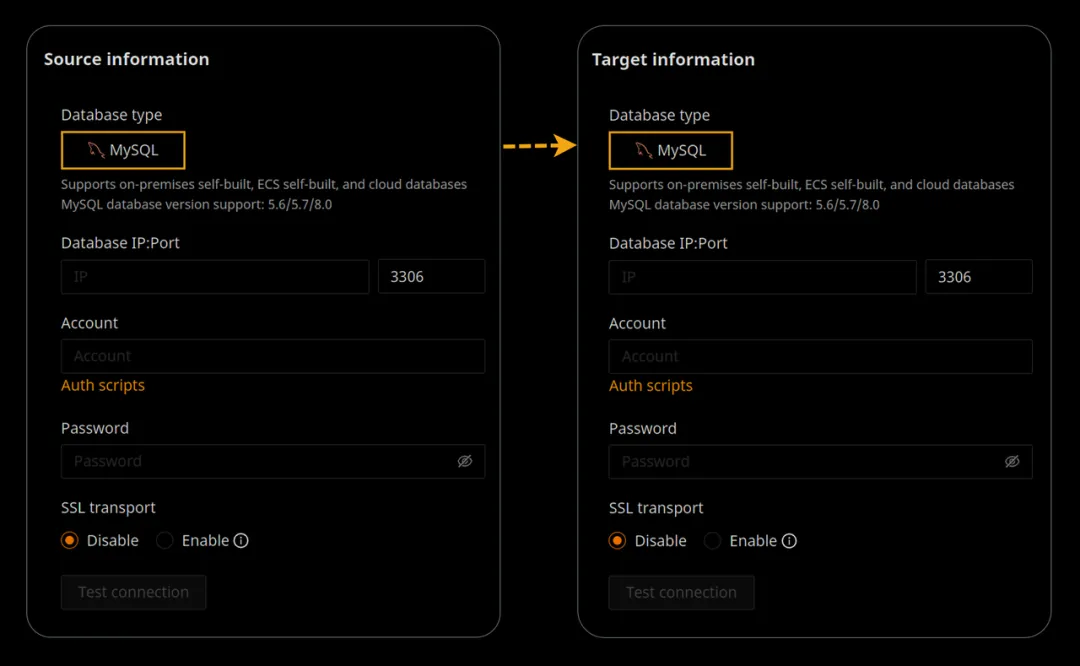
Task: Select Disable for target SSL transport
Action: pyautogui.click(x=618, y=541)
